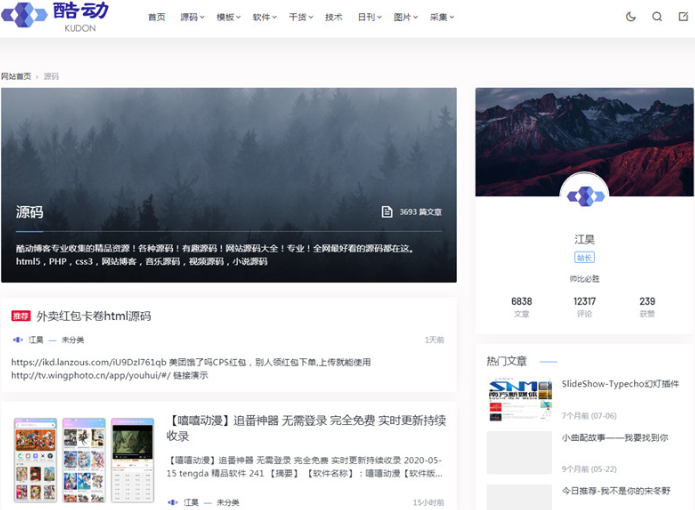Click the 网站首页 breadcrumb link
Screen dimensions: 695x510
click(x=16, y=76)
